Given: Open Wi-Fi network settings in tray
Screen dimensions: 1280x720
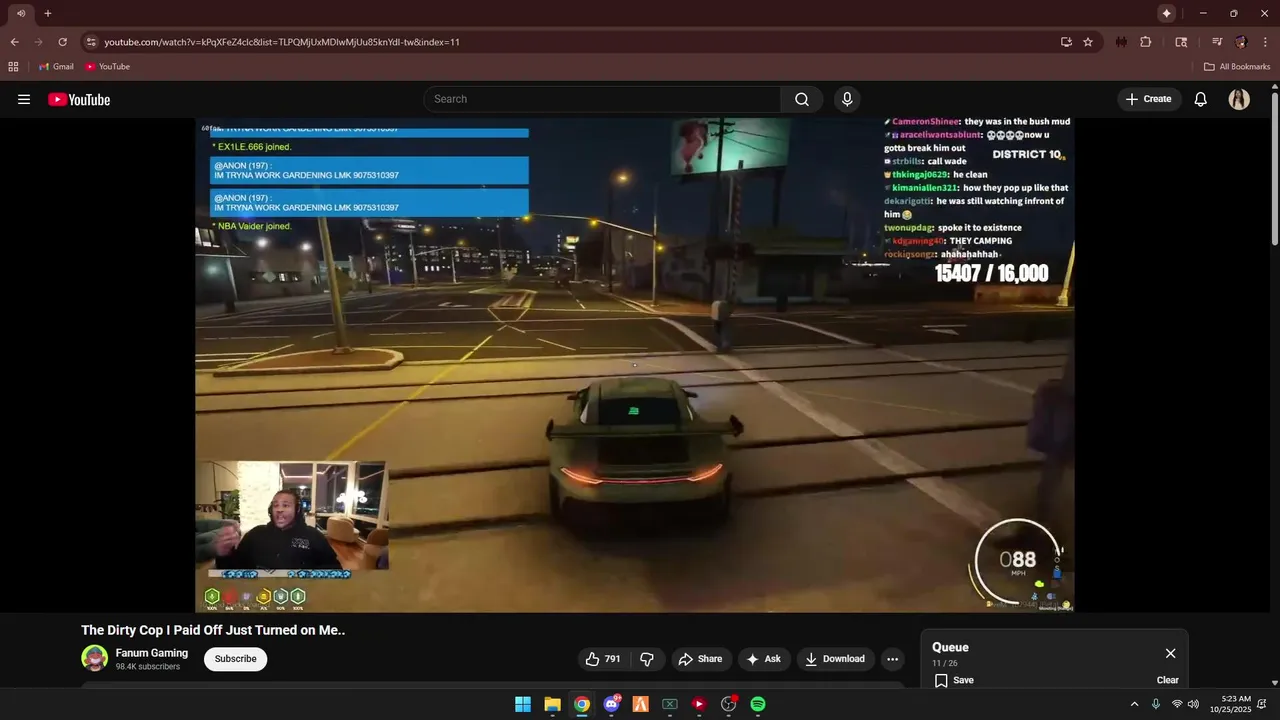Looking at the screenshot, I should (x=1176, y=704).
